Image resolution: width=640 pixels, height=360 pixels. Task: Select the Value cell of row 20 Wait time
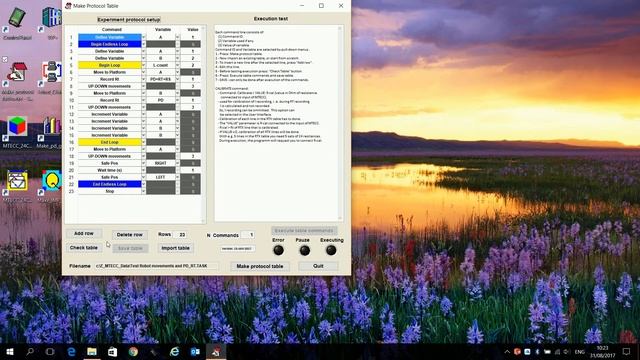coord(191,170)
